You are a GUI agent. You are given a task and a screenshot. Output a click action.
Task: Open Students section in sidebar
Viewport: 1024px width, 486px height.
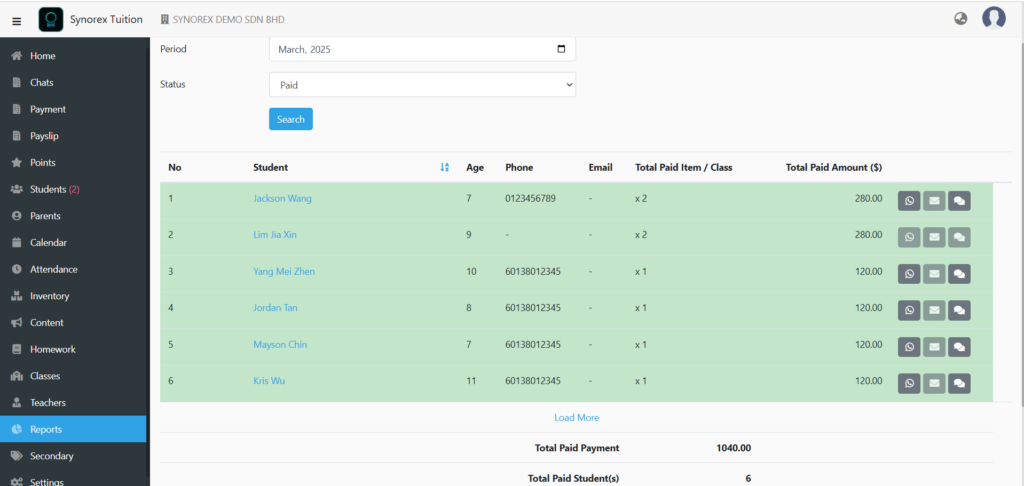pos(73,189)
